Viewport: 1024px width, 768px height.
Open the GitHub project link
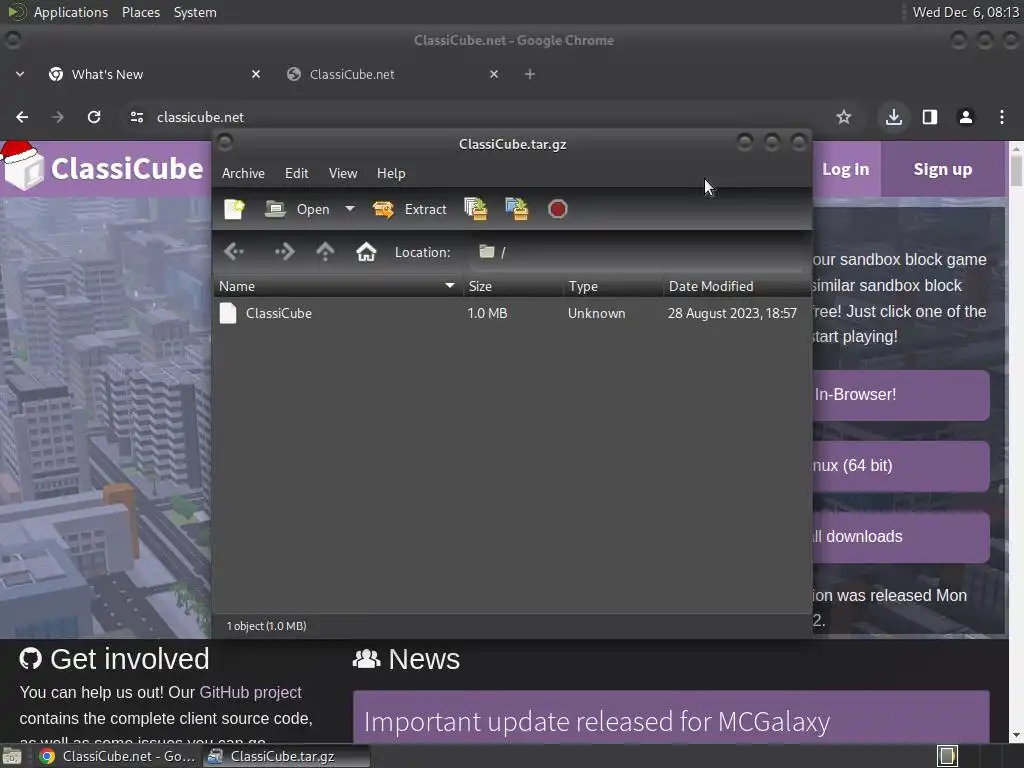click(250, 692)
